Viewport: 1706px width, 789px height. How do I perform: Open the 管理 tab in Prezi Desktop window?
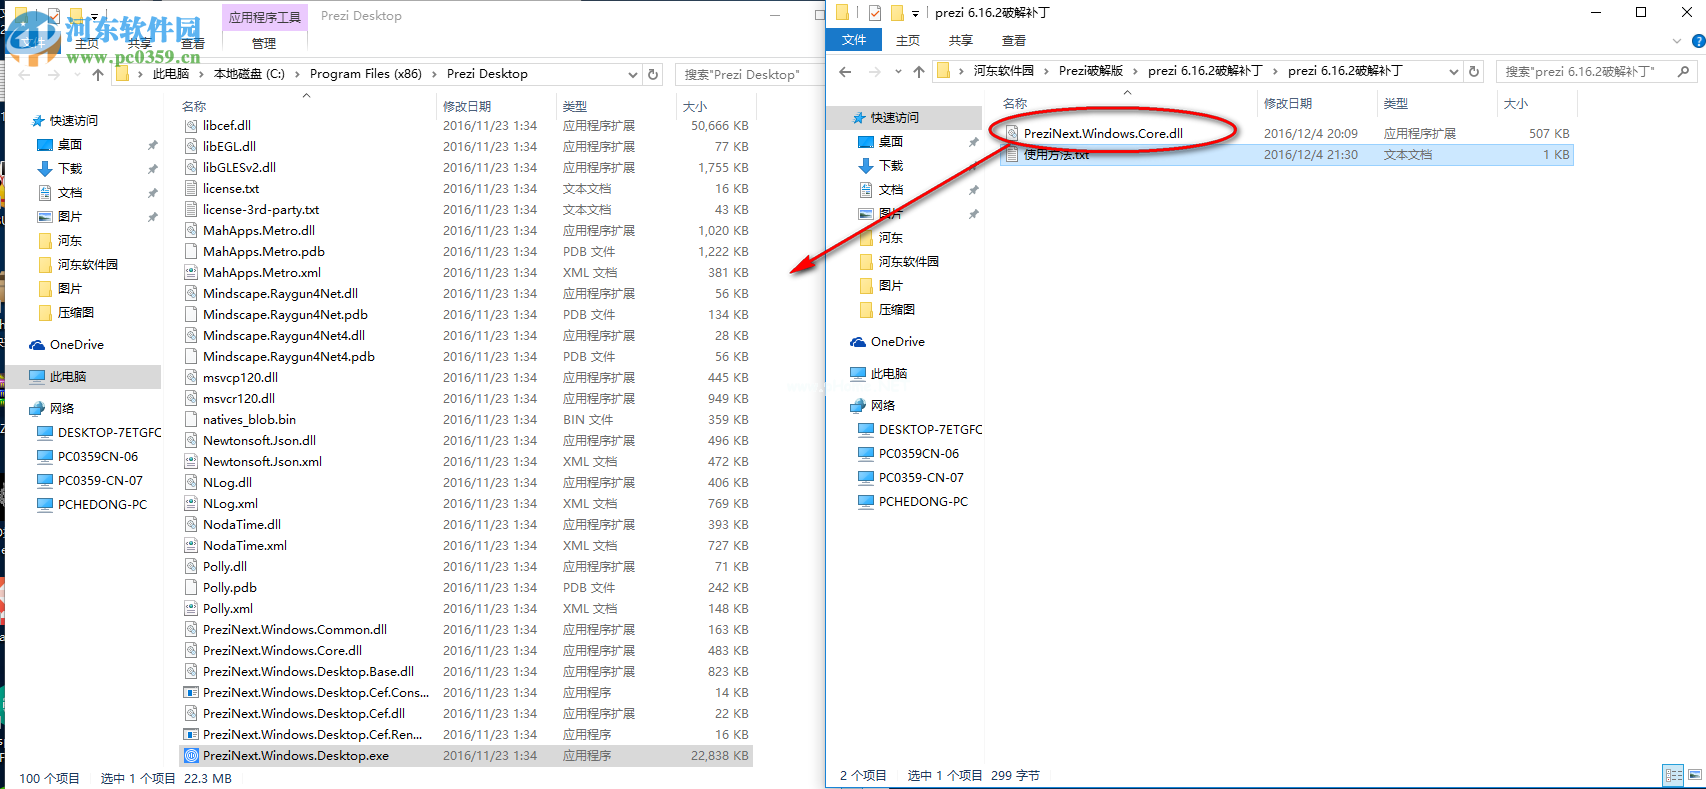264,43
